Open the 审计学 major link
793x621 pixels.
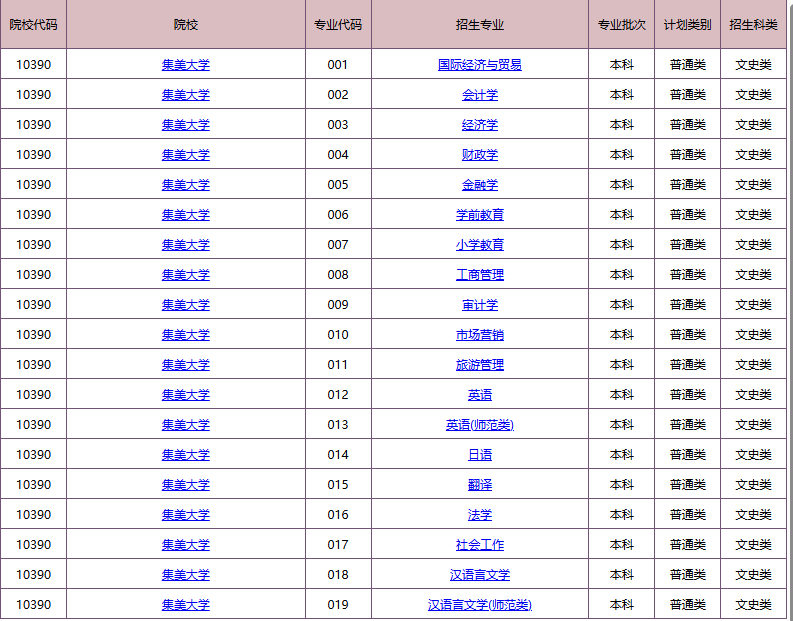[x=479, y=304]
